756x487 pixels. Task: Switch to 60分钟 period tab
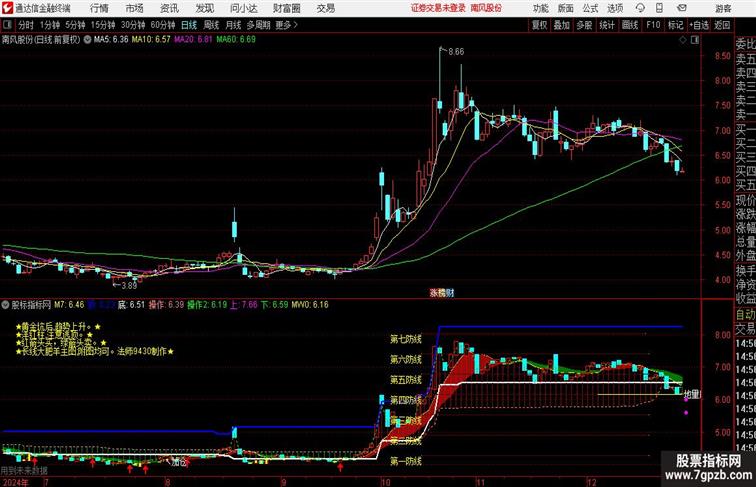click(x=163, y=25)
